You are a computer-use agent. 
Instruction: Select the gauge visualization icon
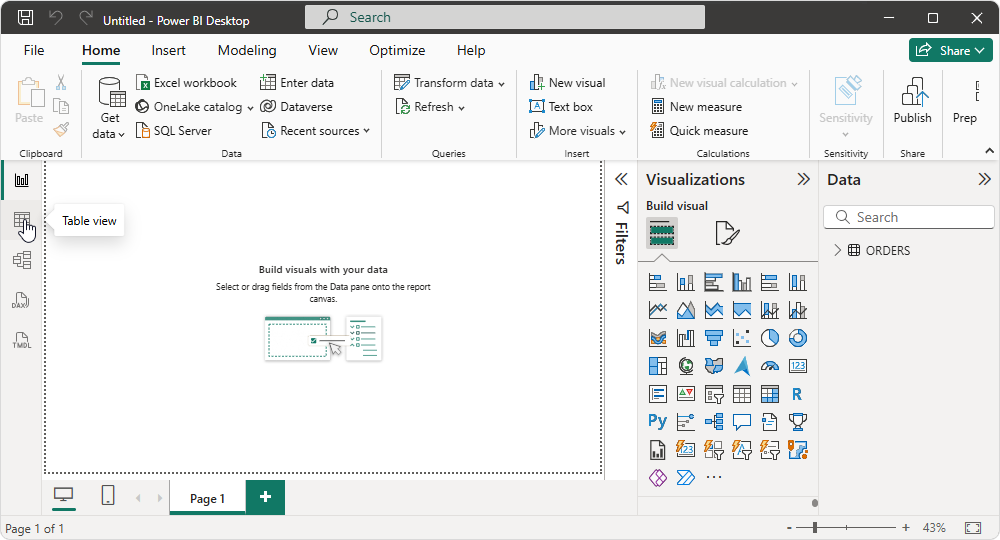[770, 366]
